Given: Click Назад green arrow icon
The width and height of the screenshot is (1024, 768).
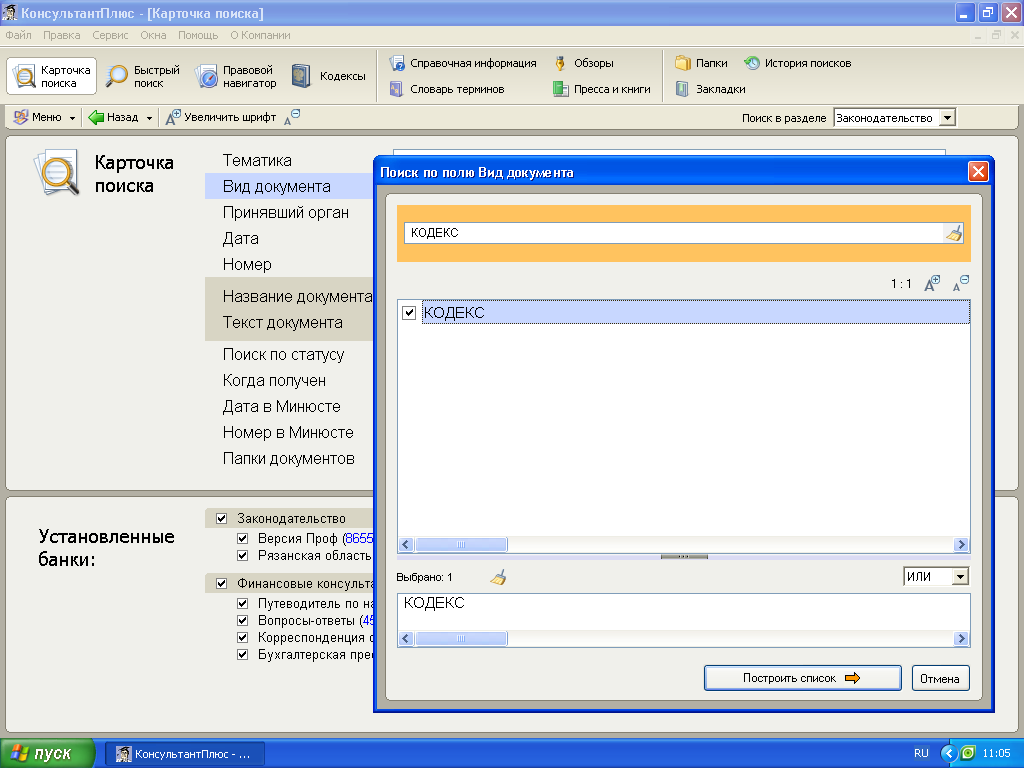Looking at the screenshot, I should pyautogui.click(x=96, y=118).
